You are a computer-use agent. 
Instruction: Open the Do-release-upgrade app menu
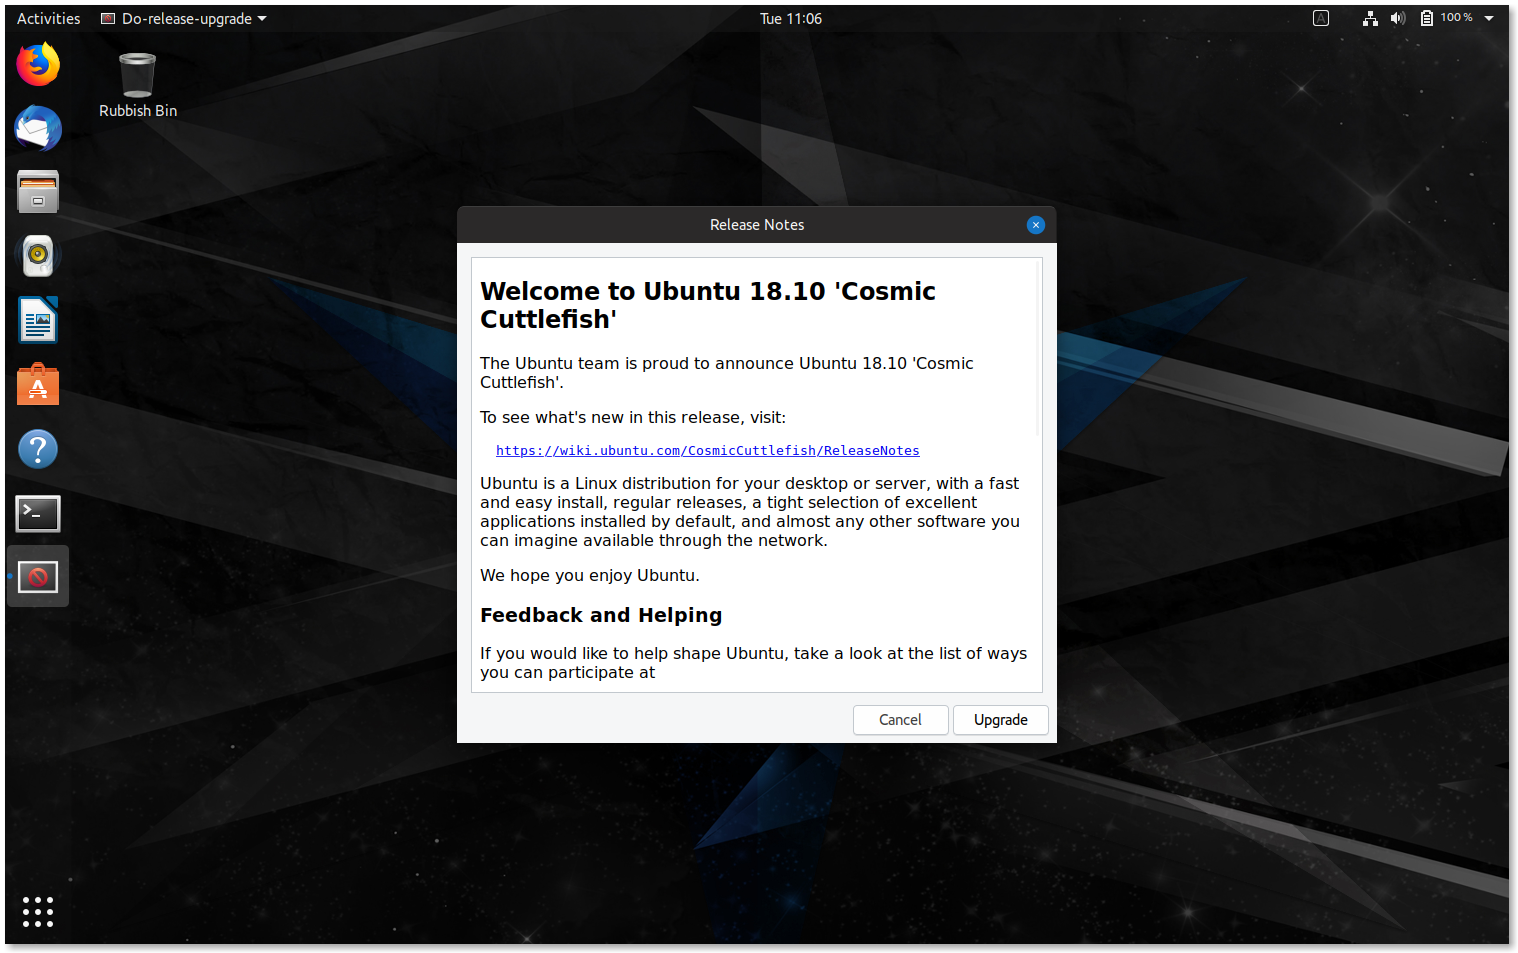click(184, 18)
